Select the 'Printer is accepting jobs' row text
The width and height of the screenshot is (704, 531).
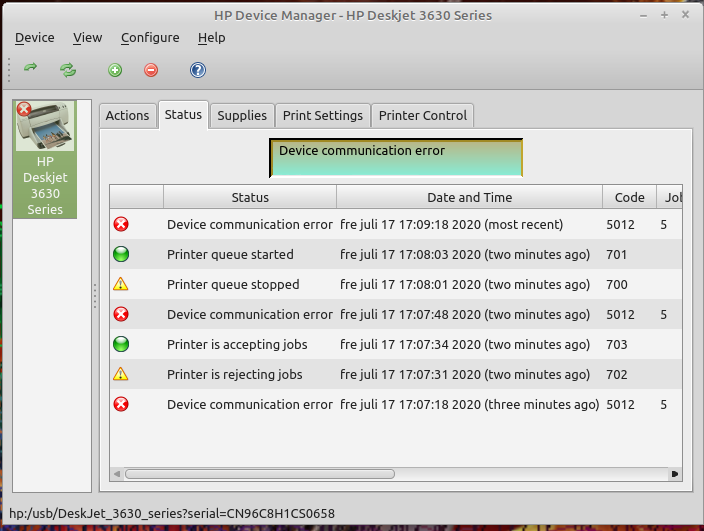(237, 344)
